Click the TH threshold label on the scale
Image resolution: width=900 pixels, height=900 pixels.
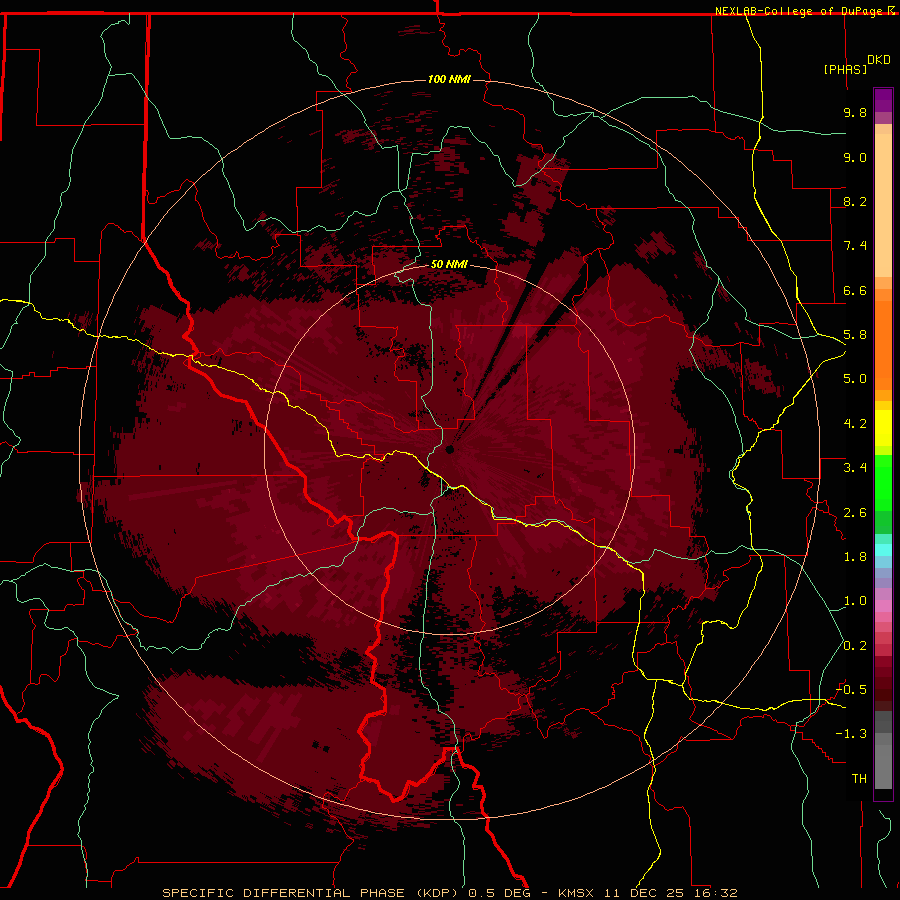point(859,779)
